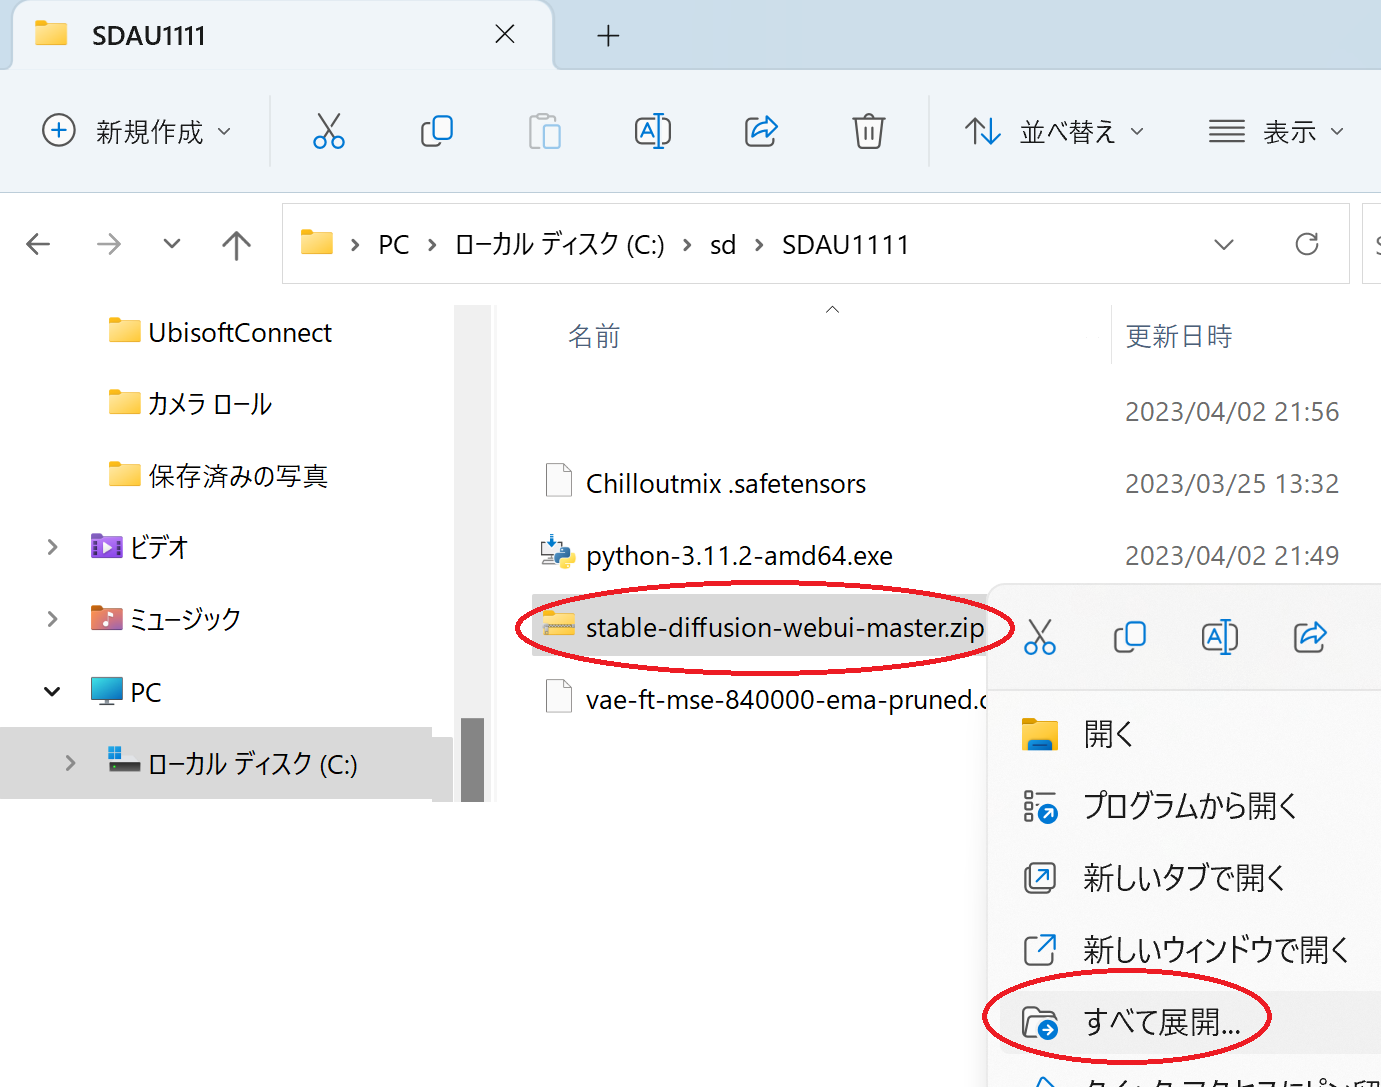Viewport: 1381px width, 1087px height.
Task: Open the 並べ替え sort dropdown
Action: [x=1055, y=131]
